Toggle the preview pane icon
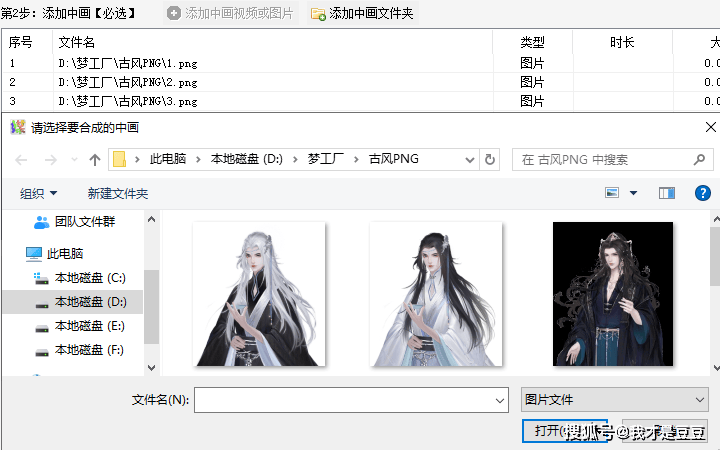 666,193
